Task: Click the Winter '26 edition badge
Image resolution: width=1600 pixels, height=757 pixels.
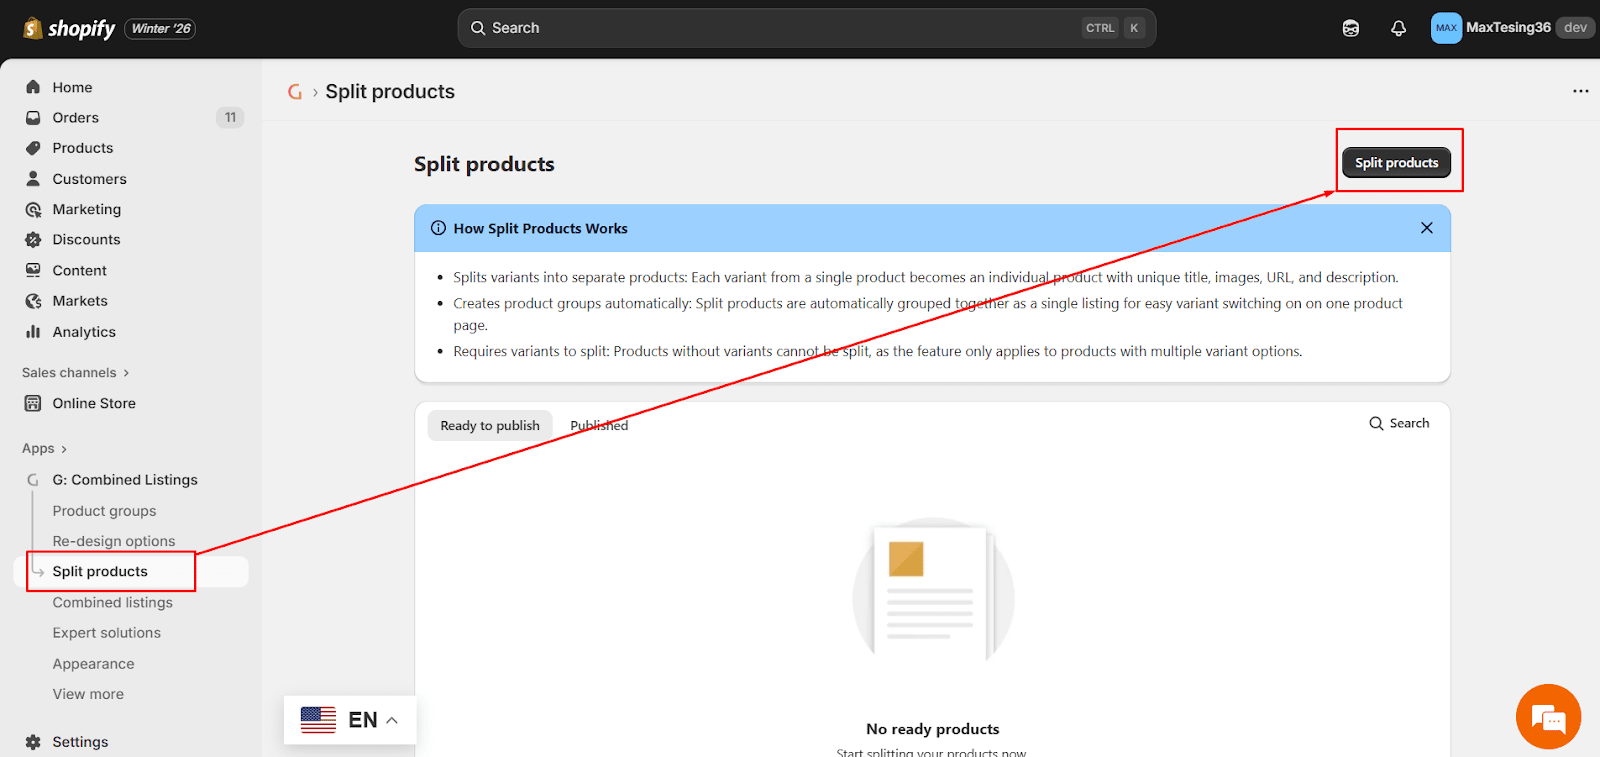Action: pyautogui.click(x=161, y=28)
